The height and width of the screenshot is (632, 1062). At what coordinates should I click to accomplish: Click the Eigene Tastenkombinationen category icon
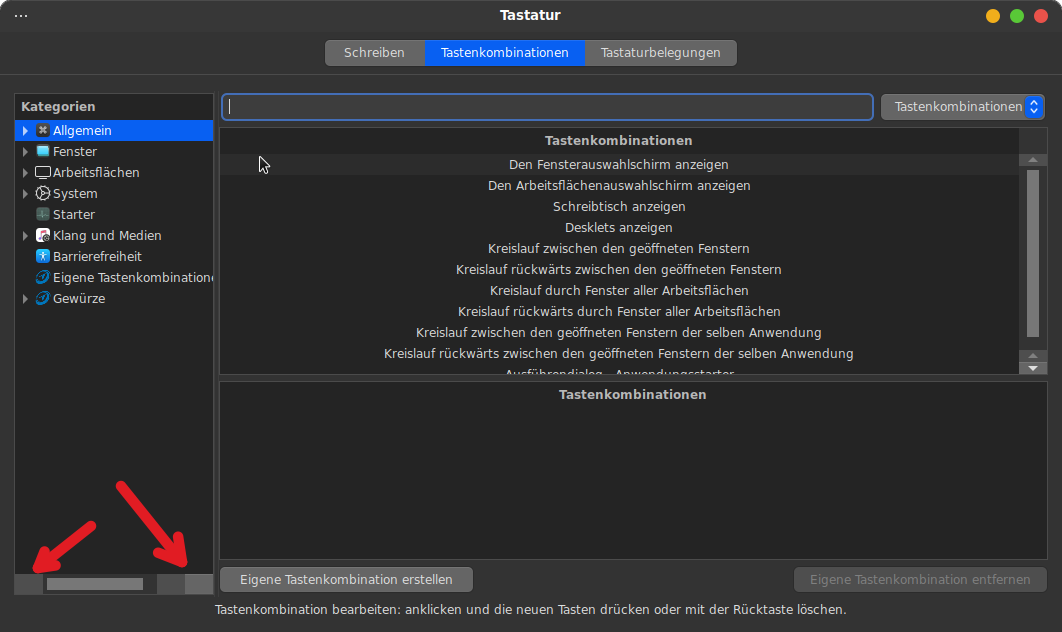point(43,278)
